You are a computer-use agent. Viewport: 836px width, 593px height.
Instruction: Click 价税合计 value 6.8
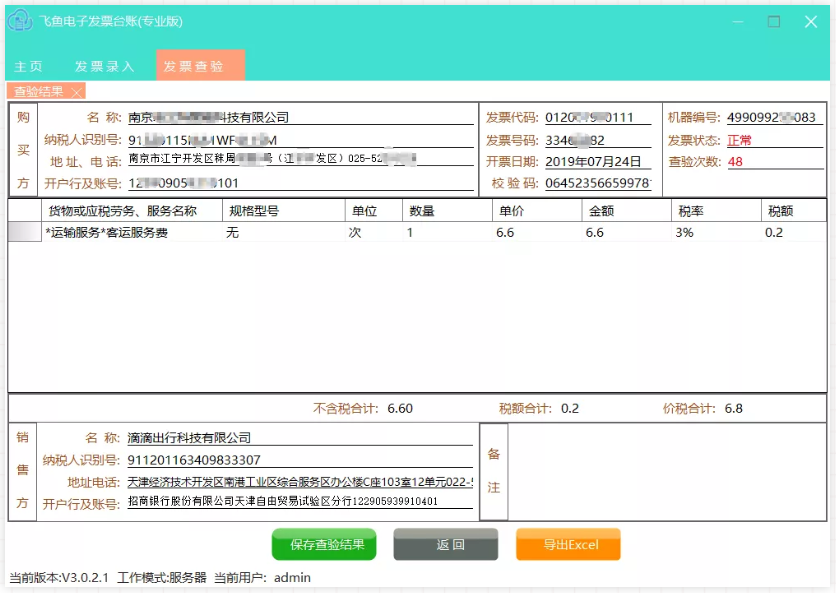[x=733, y=408]
